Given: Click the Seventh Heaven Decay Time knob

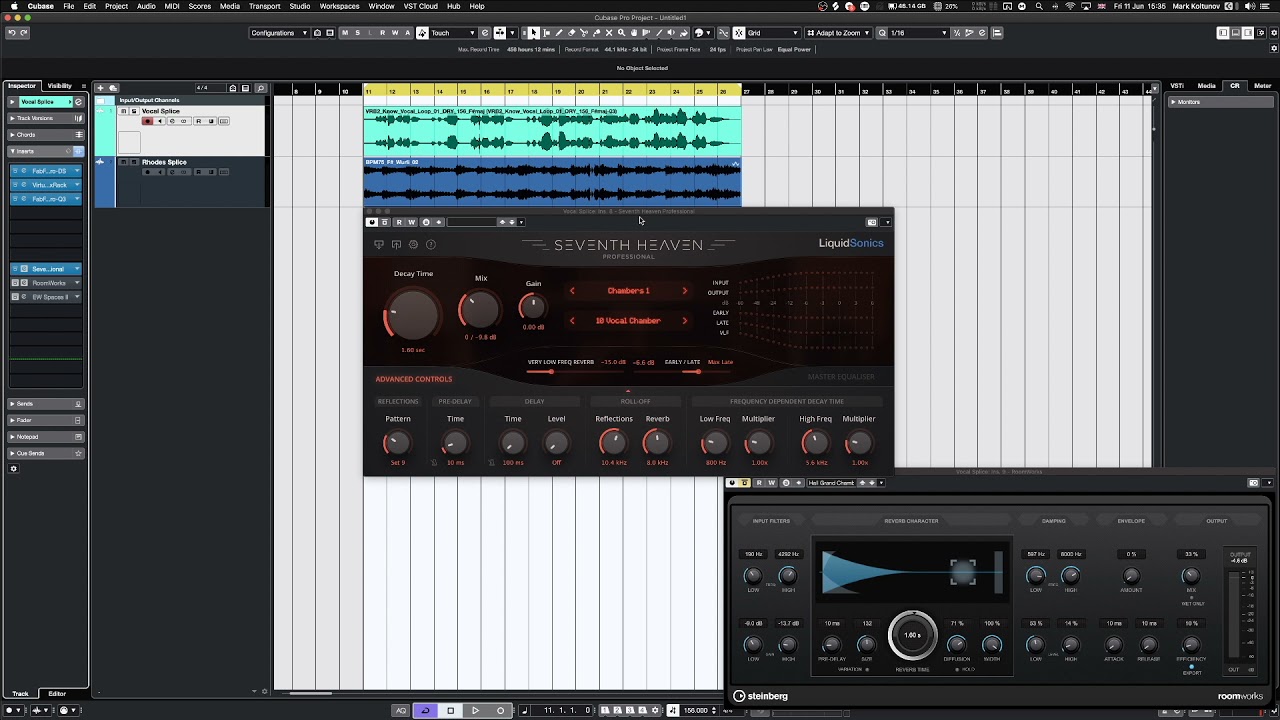Looking at the screenshot, I should 412,314.
